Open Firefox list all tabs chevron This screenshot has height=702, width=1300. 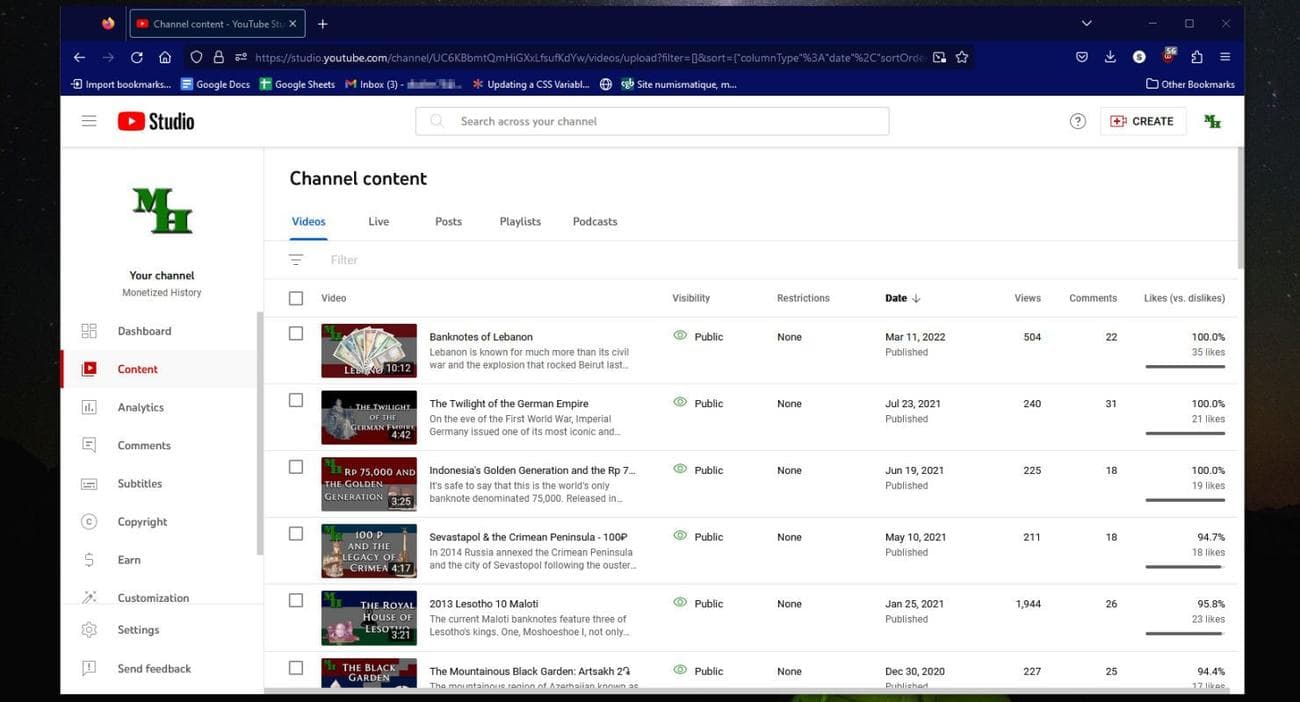(x=1087, y=23)
